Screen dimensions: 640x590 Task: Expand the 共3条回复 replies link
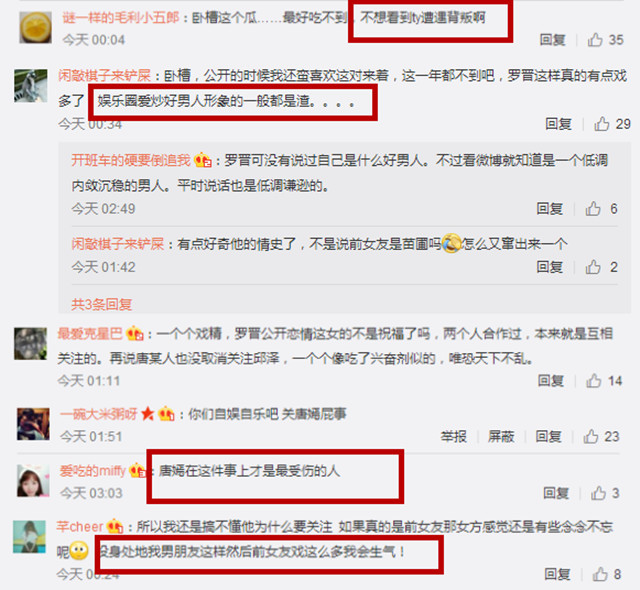102,304
